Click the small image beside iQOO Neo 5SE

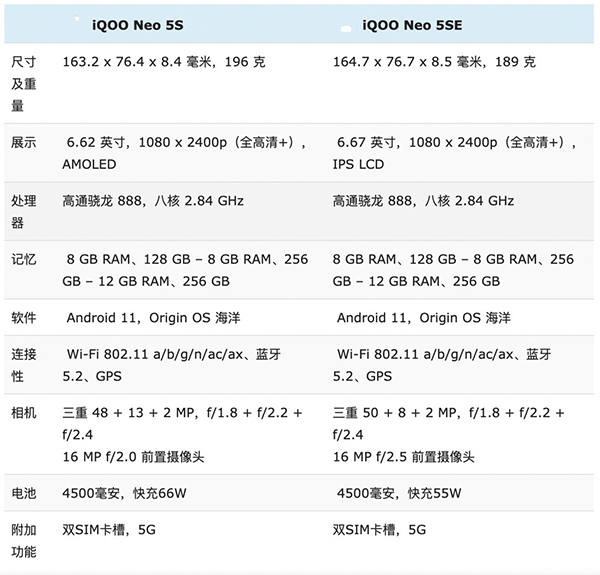[345, 23]
